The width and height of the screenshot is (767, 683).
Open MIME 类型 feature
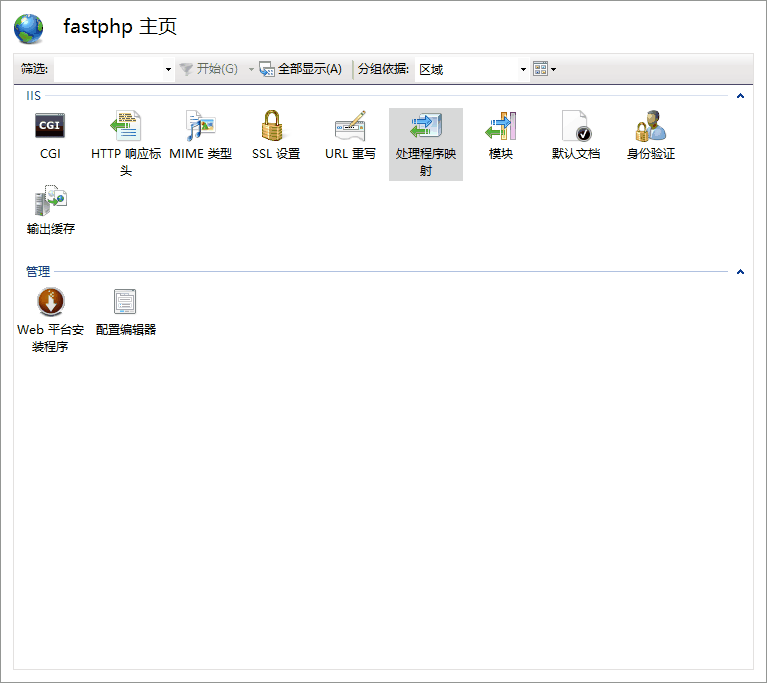(200, 127)
